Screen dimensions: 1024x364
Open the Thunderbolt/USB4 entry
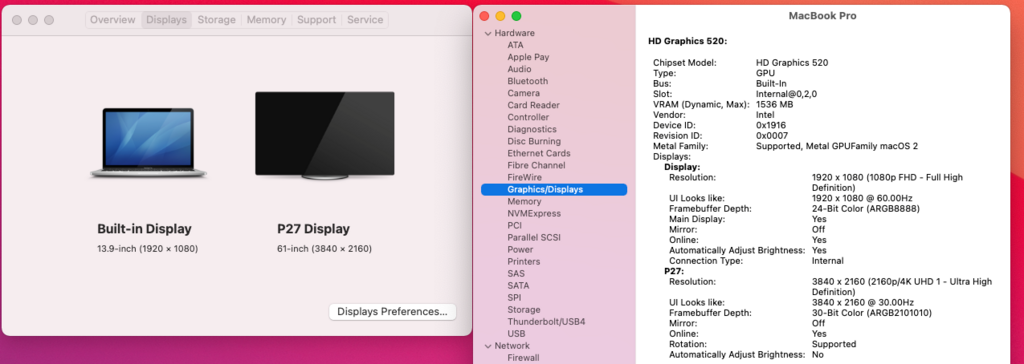pyautogui.click(x=547, y=322)
